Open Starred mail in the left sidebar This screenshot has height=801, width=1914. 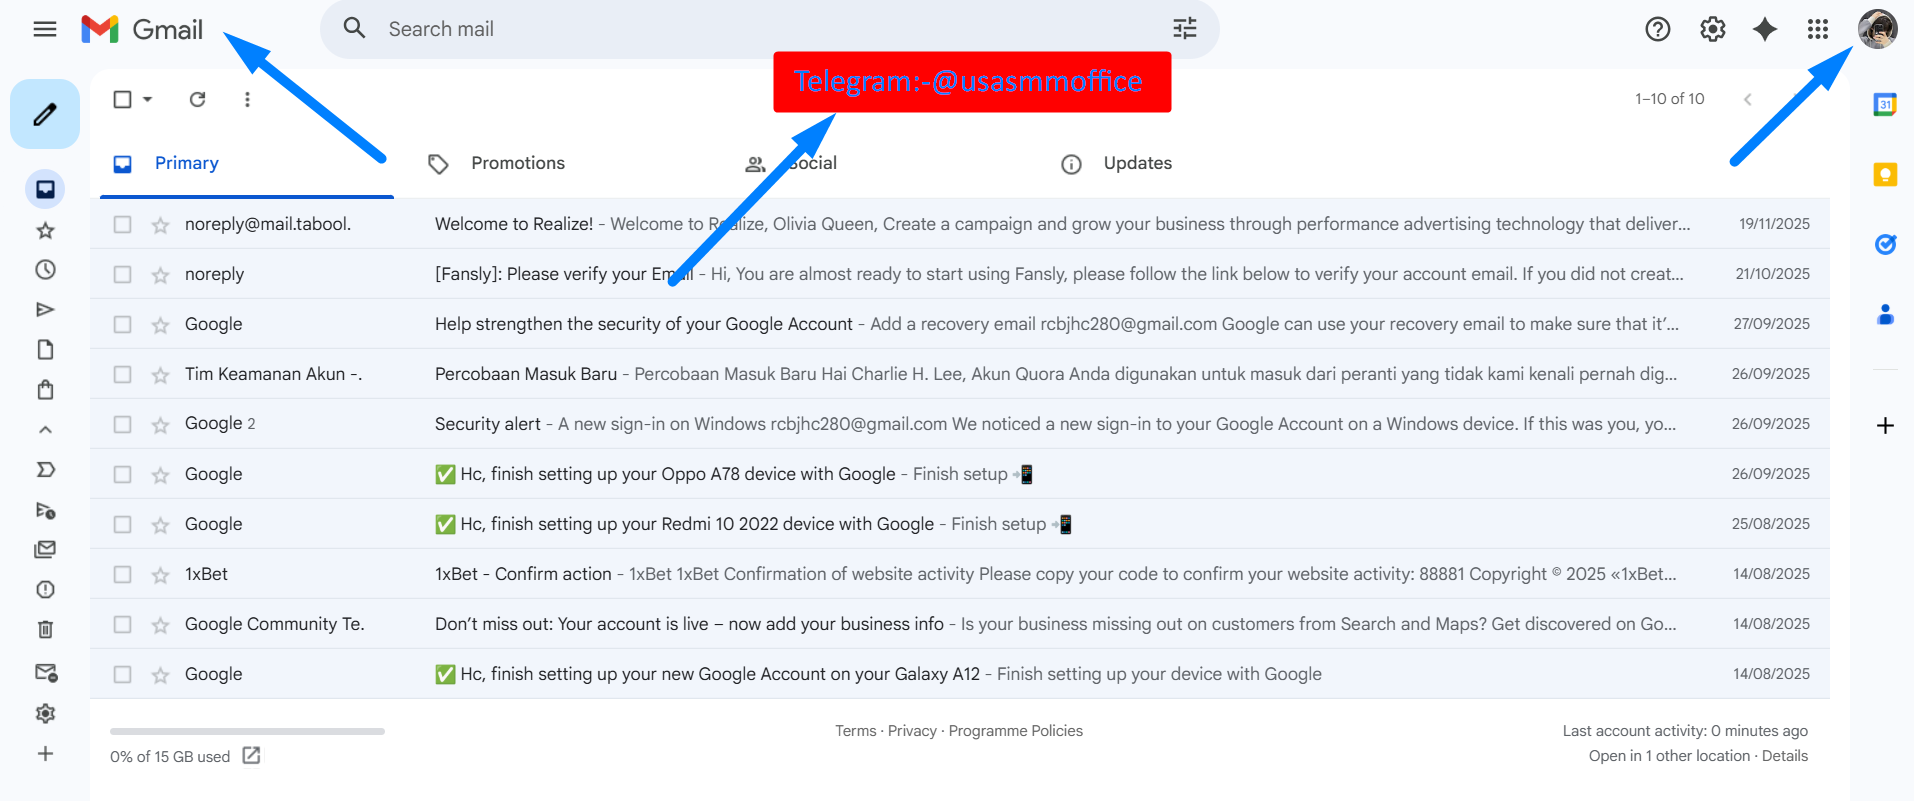45,231
